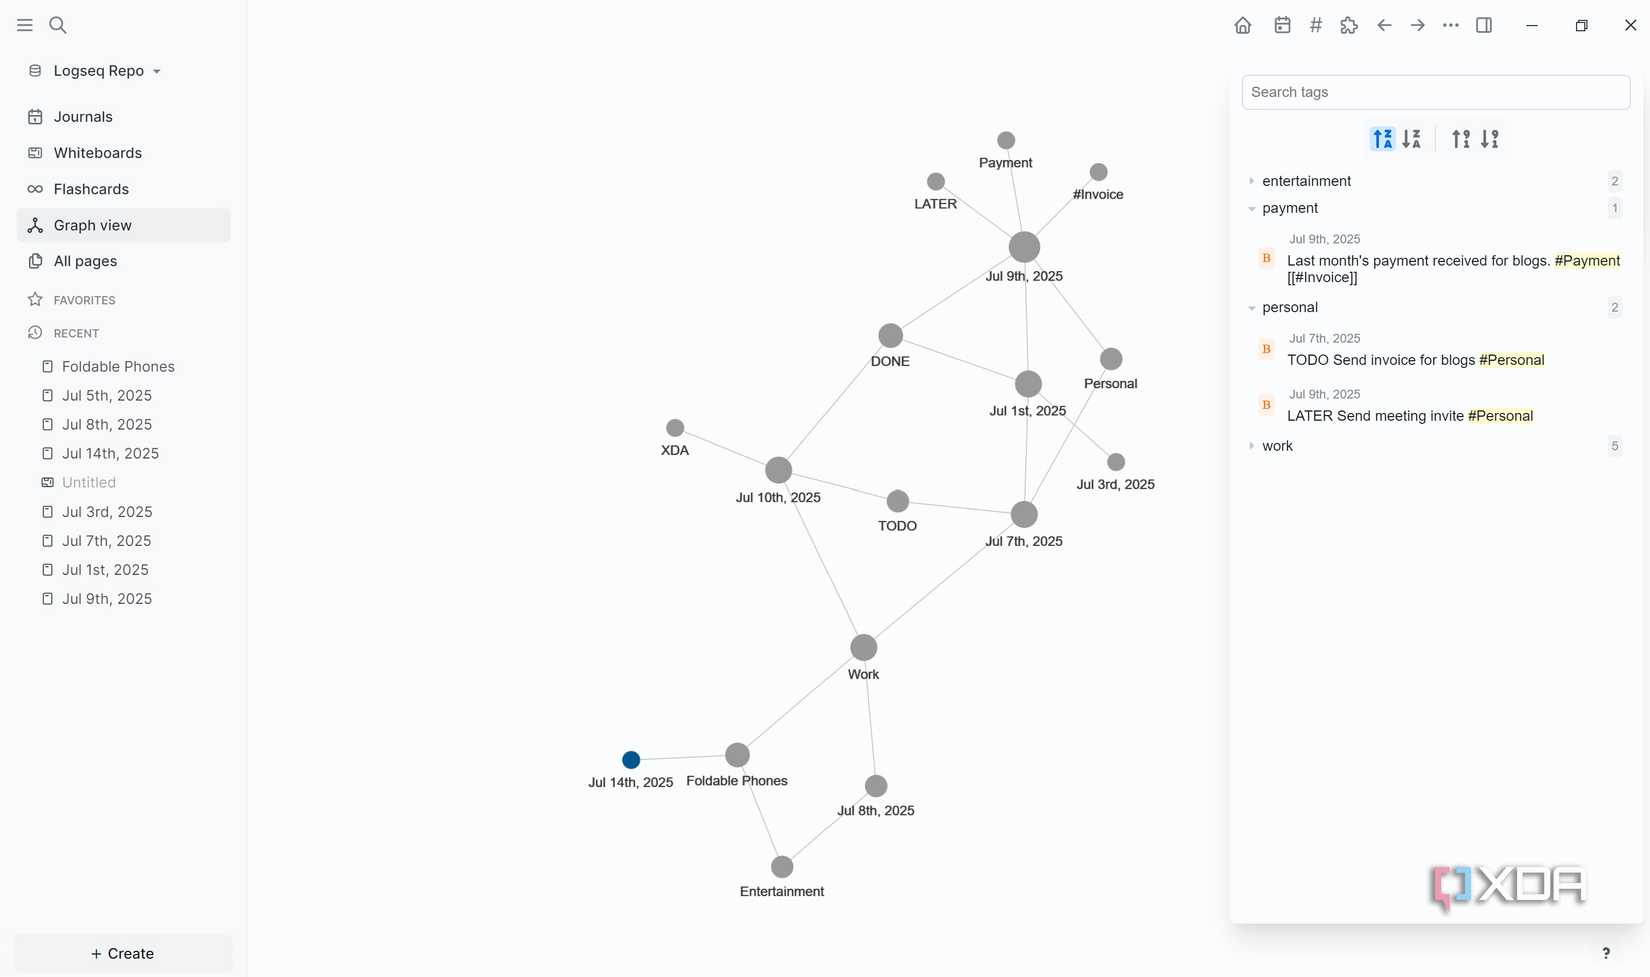The height and width of the screenshot is (977, 1650).
Task: Enable descending usage-count sort
Action: [x=1488, y=139]
